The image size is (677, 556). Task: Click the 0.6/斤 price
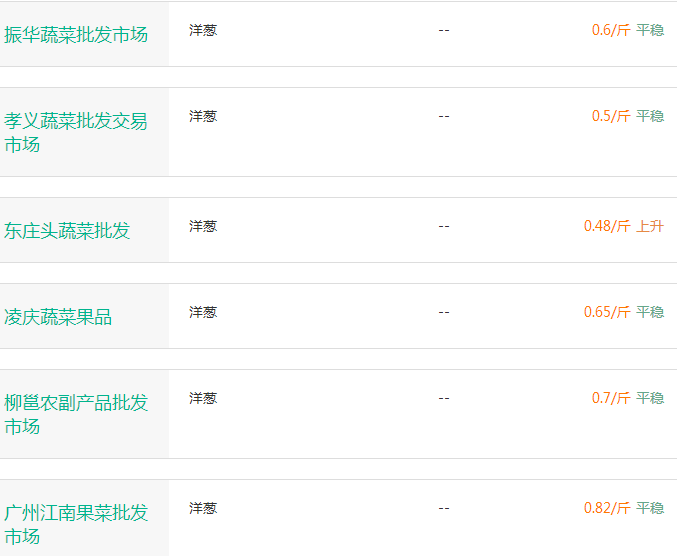coord(611,30)
